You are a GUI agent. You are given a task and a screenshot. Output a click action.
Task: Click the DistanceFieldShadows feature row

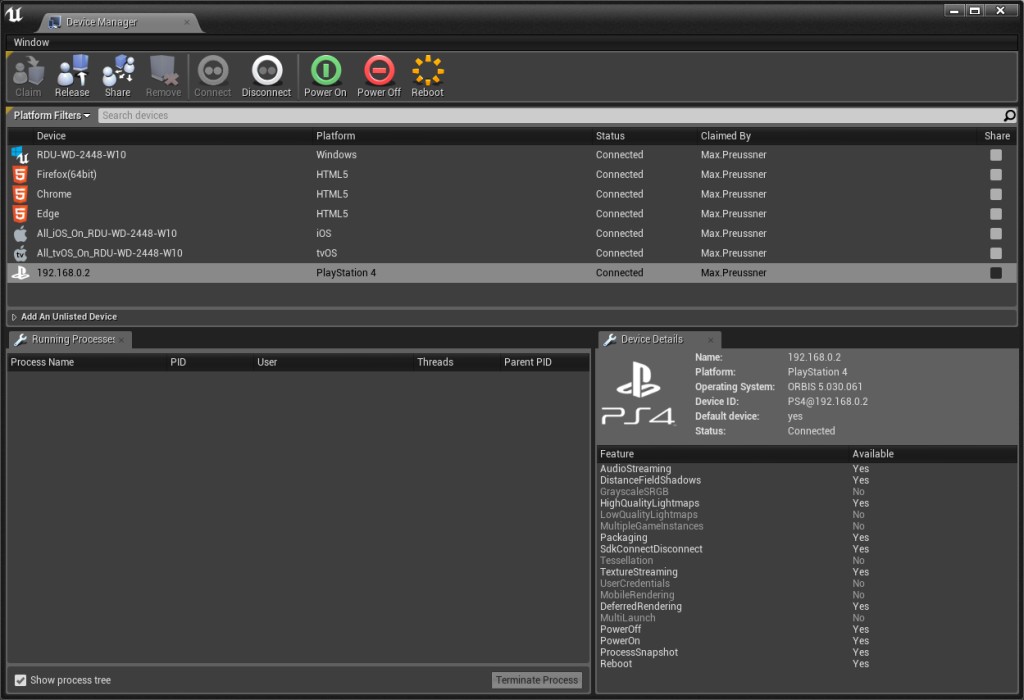(807, 480)
